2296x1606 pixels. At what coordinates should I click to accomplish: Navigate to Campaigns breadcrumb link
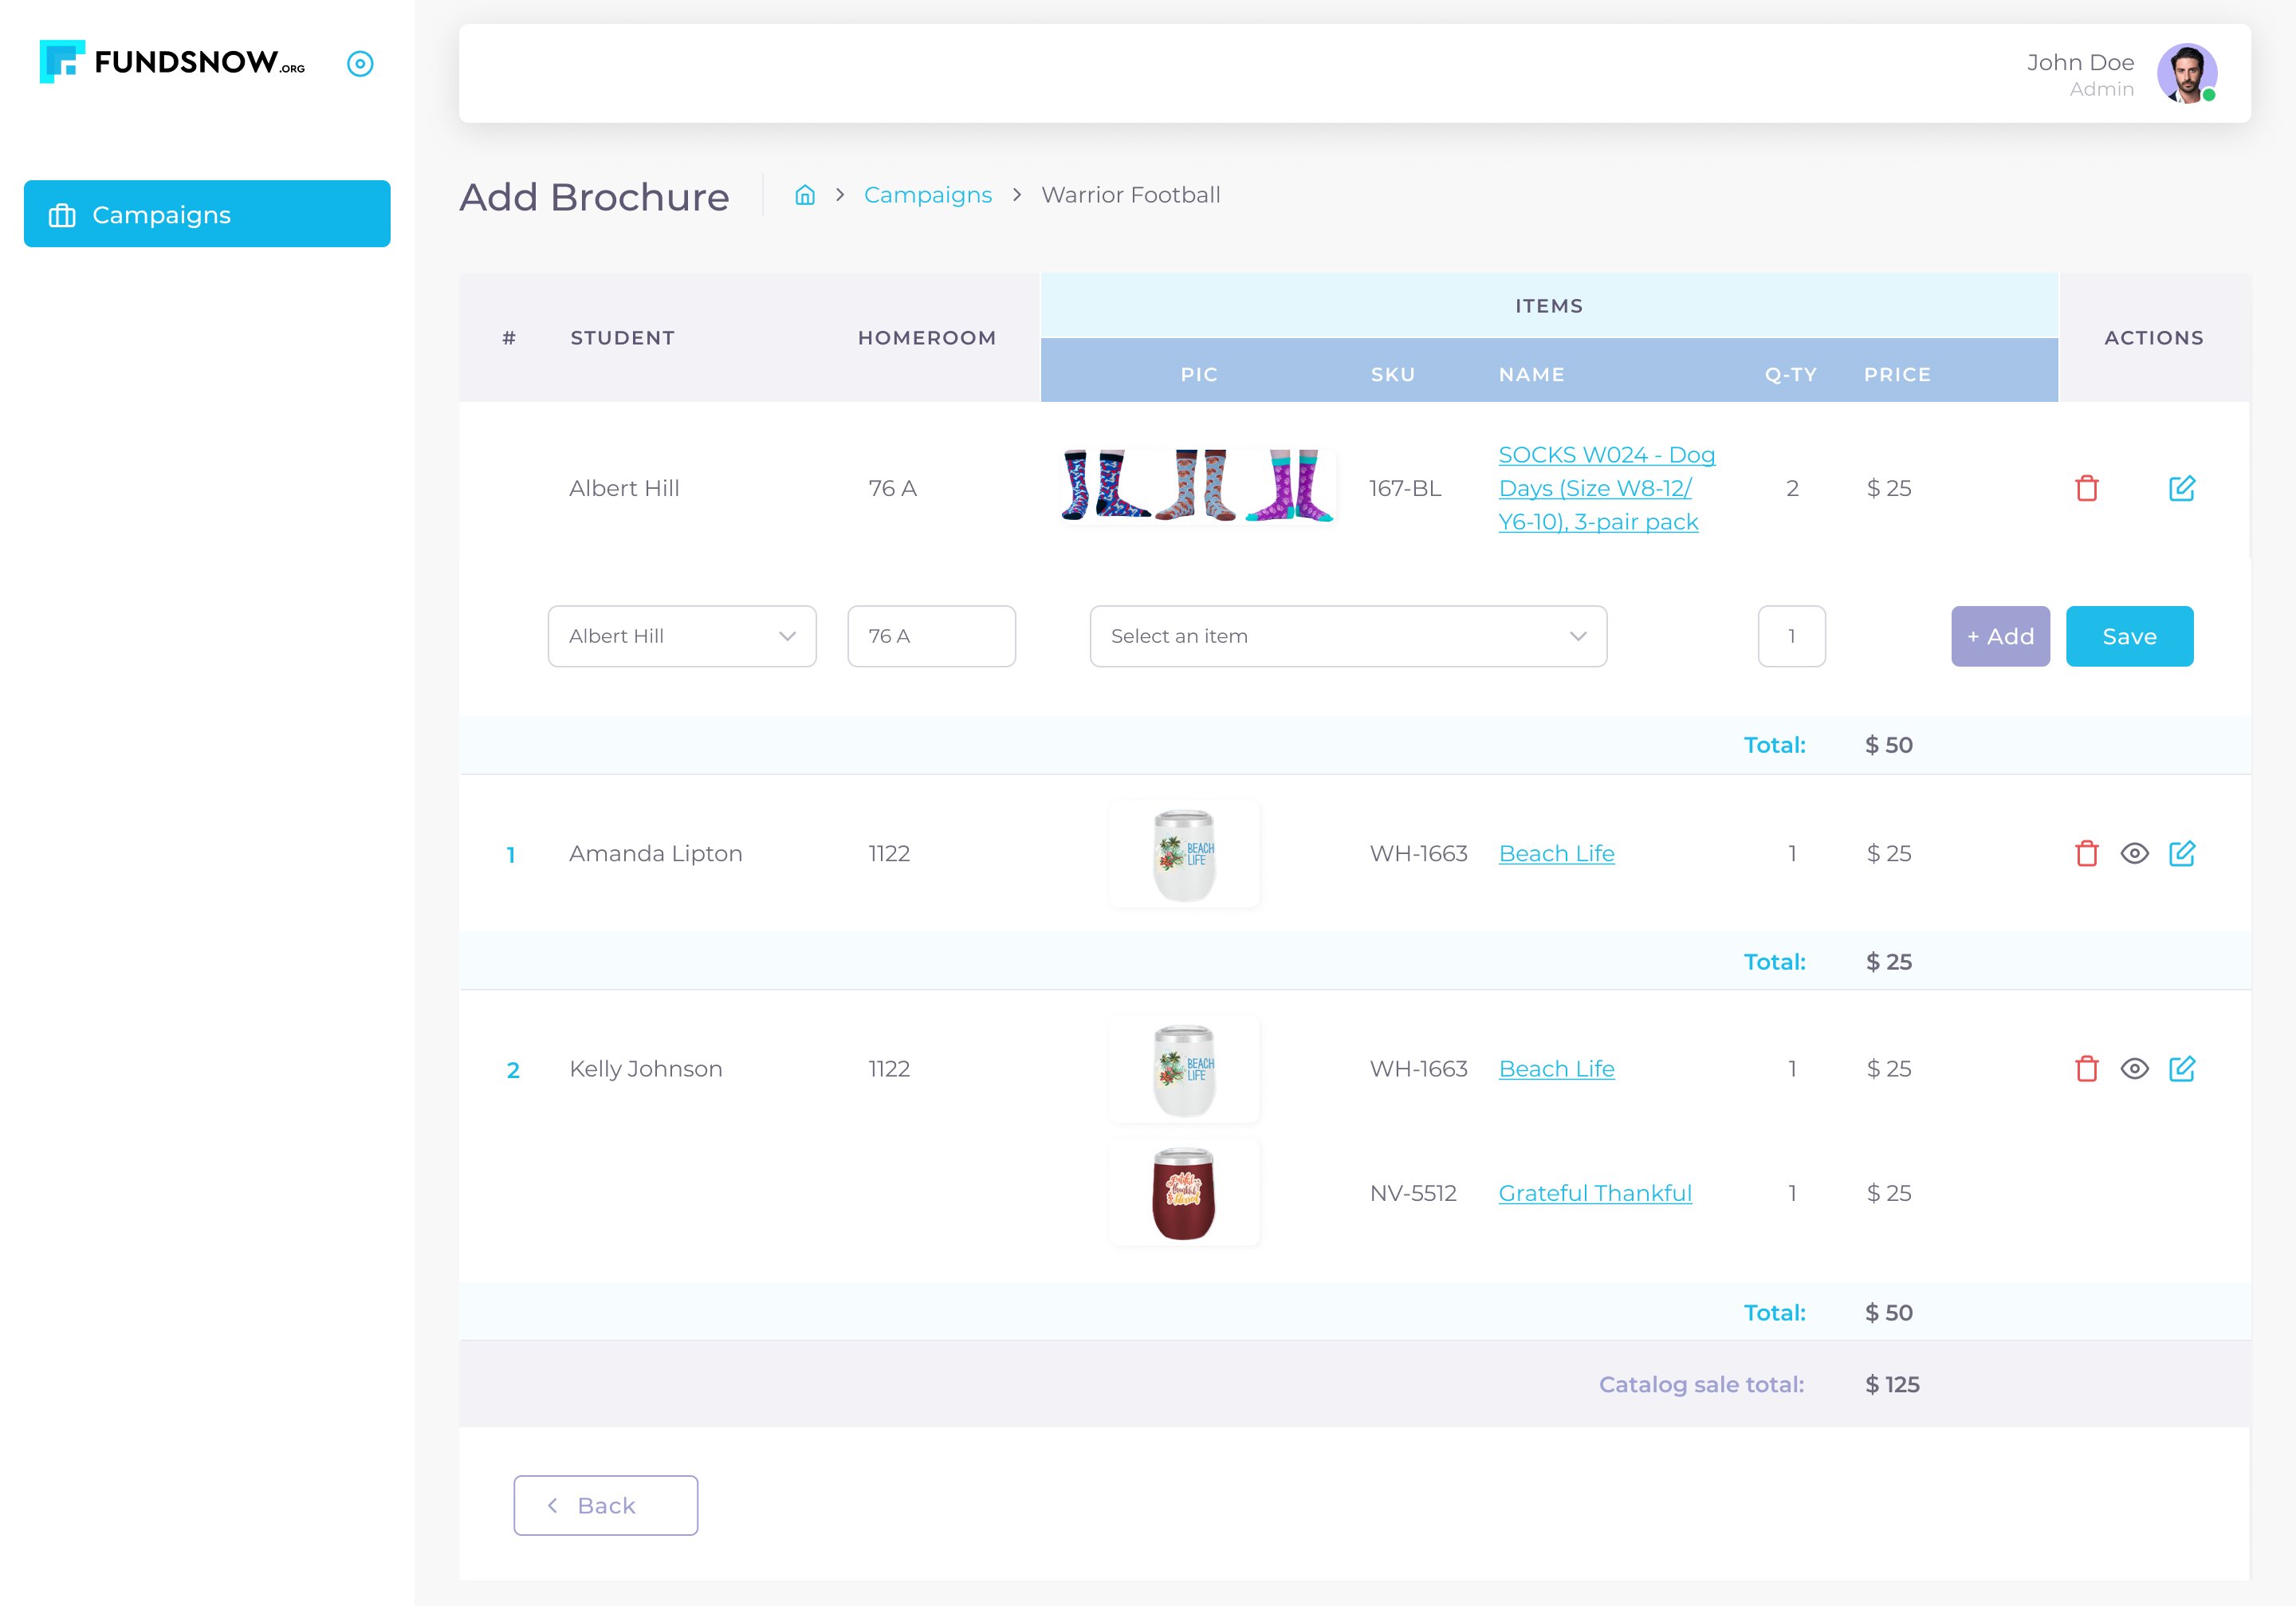coord(927,195)
